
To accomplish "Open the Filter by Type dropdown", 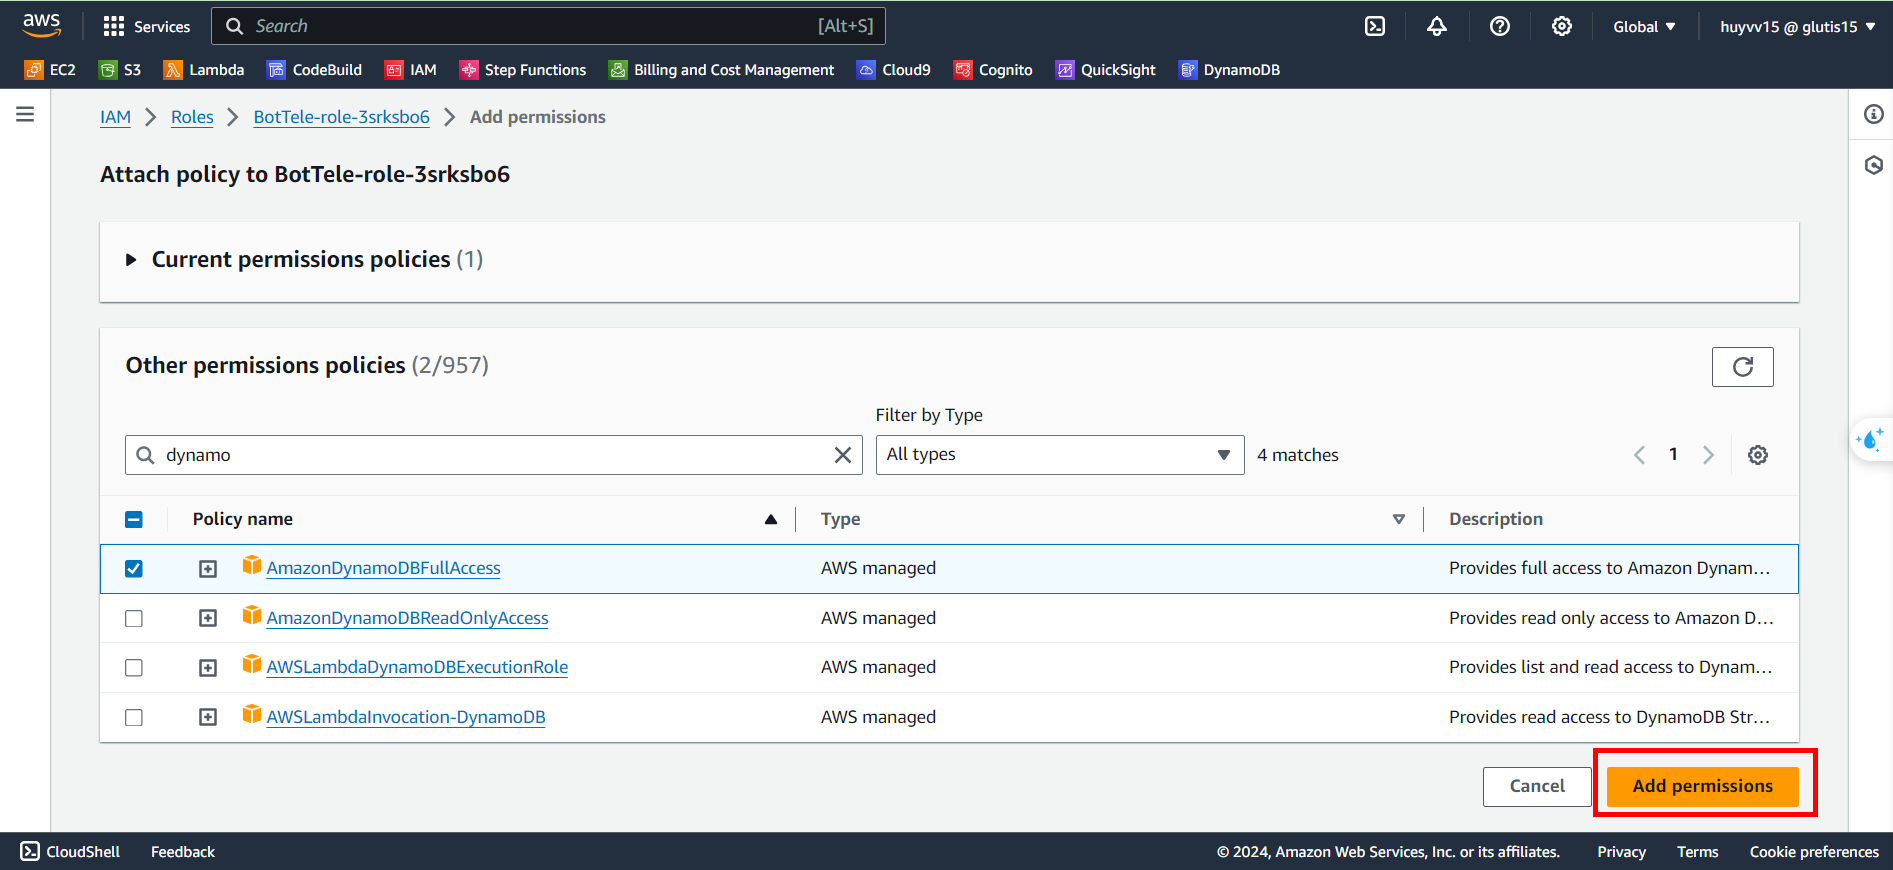I will click(x=1060, y=455).
